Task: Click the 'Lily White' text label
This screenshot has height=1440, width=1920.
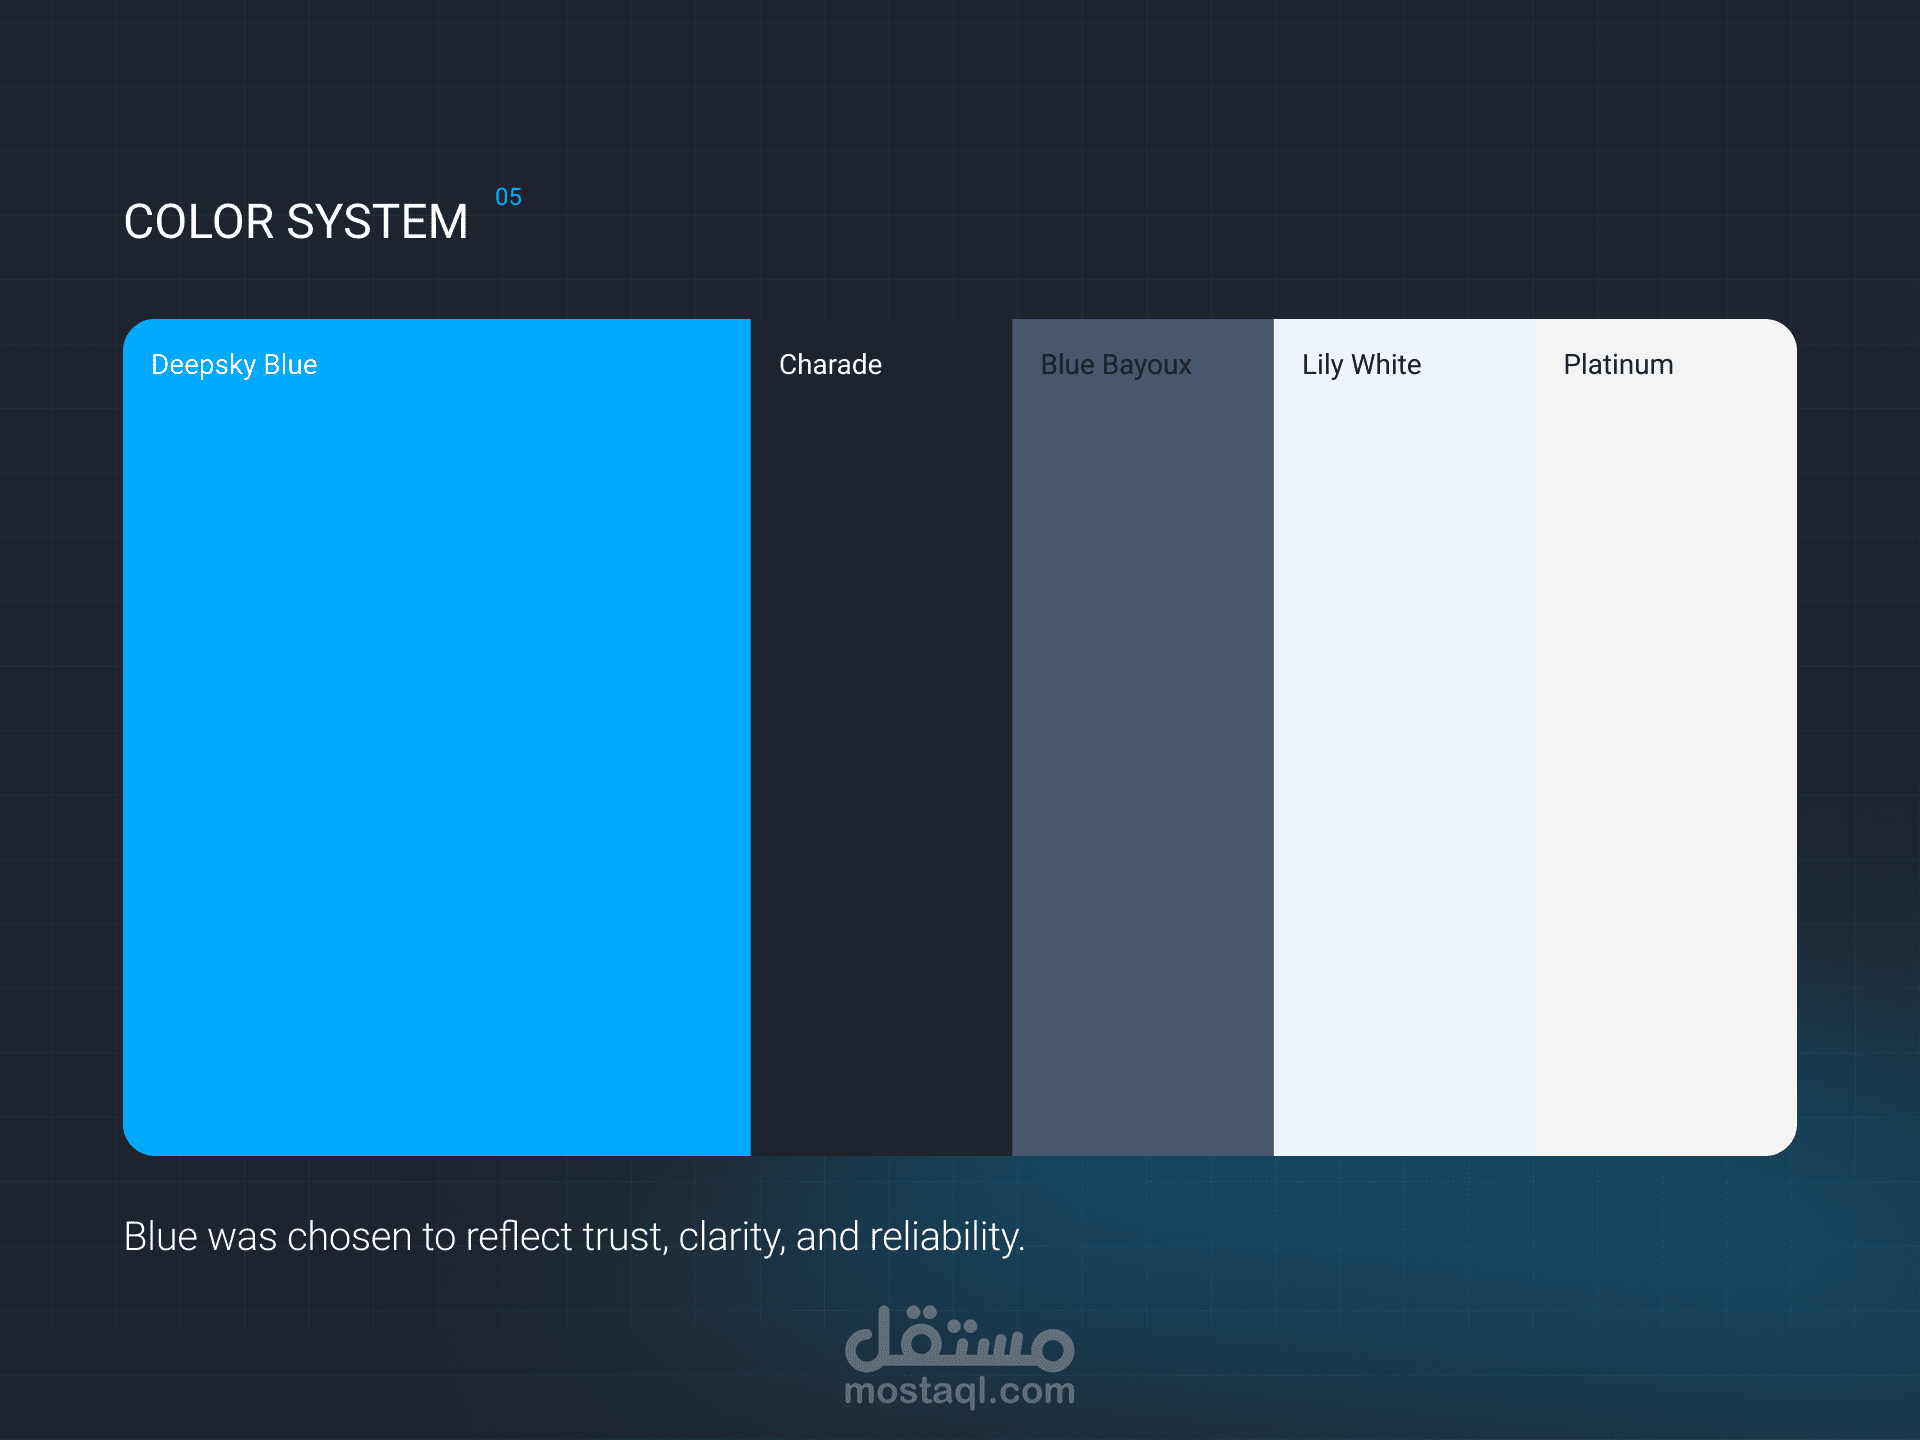Action: tap(1361, 365)
